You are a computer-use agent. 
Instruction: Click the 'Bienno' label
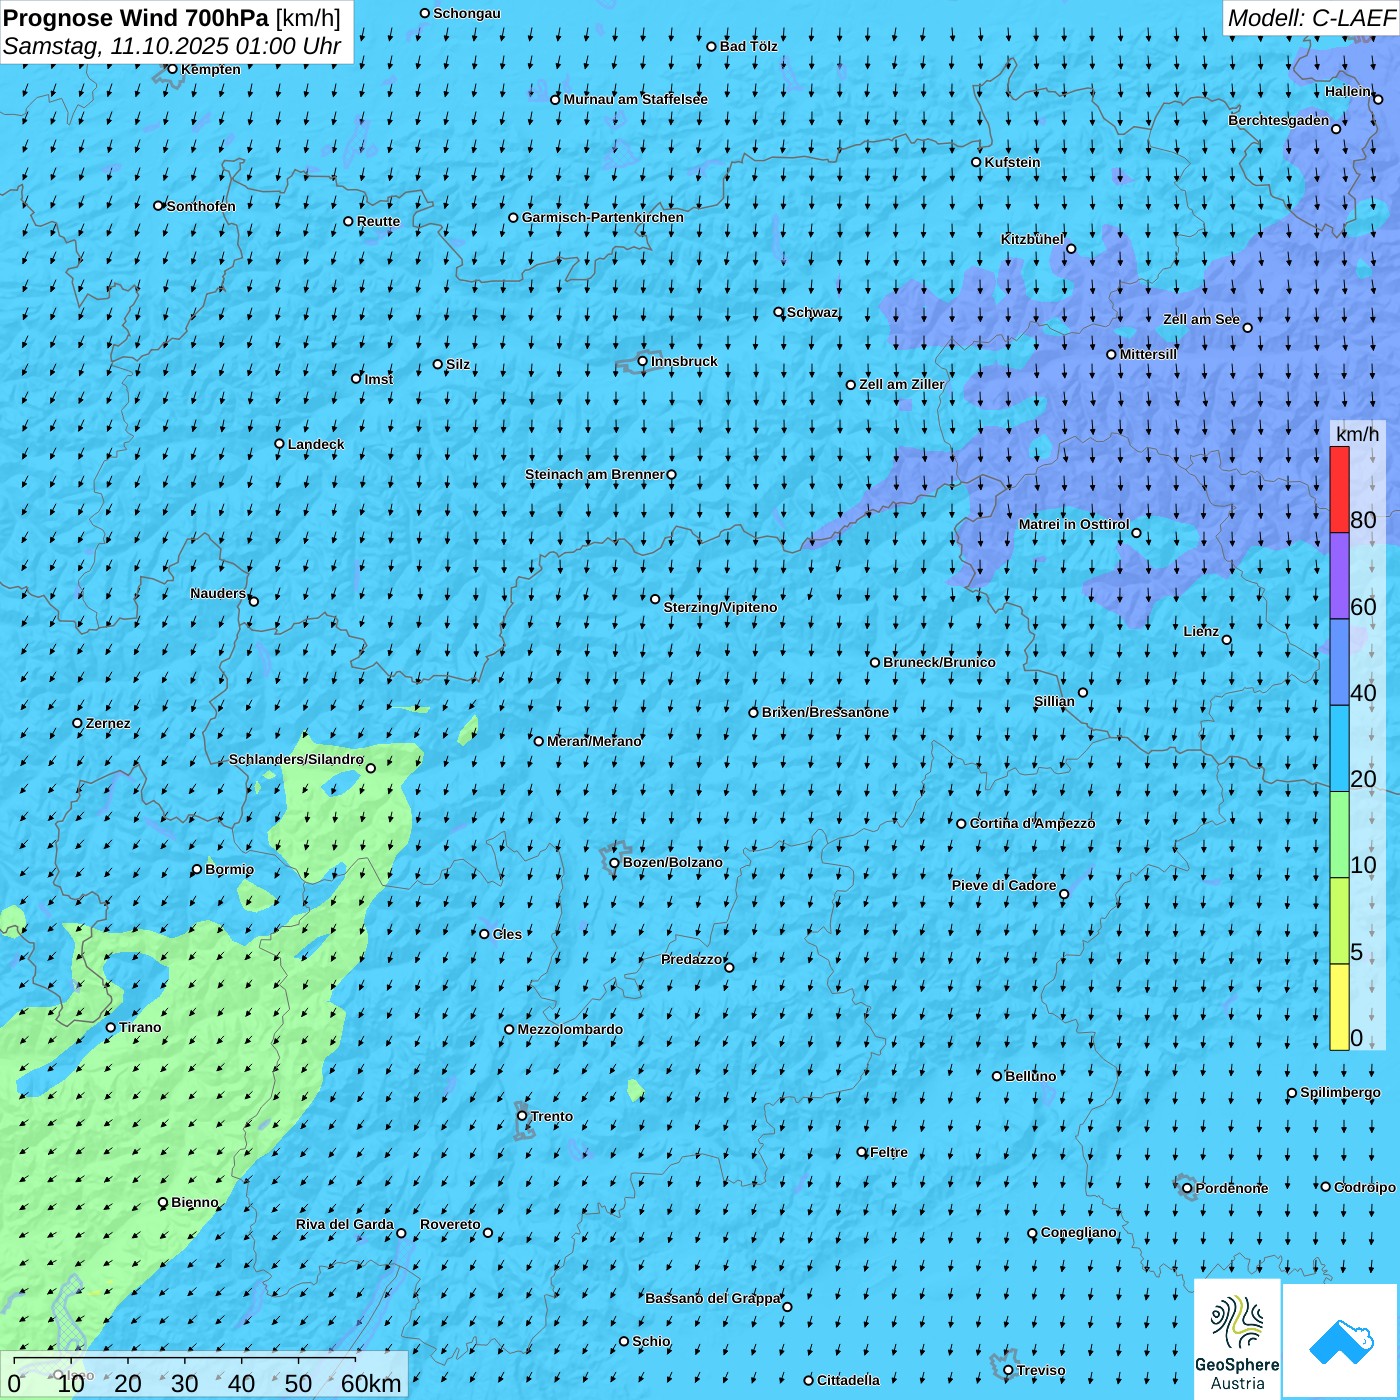point(194,1202)
